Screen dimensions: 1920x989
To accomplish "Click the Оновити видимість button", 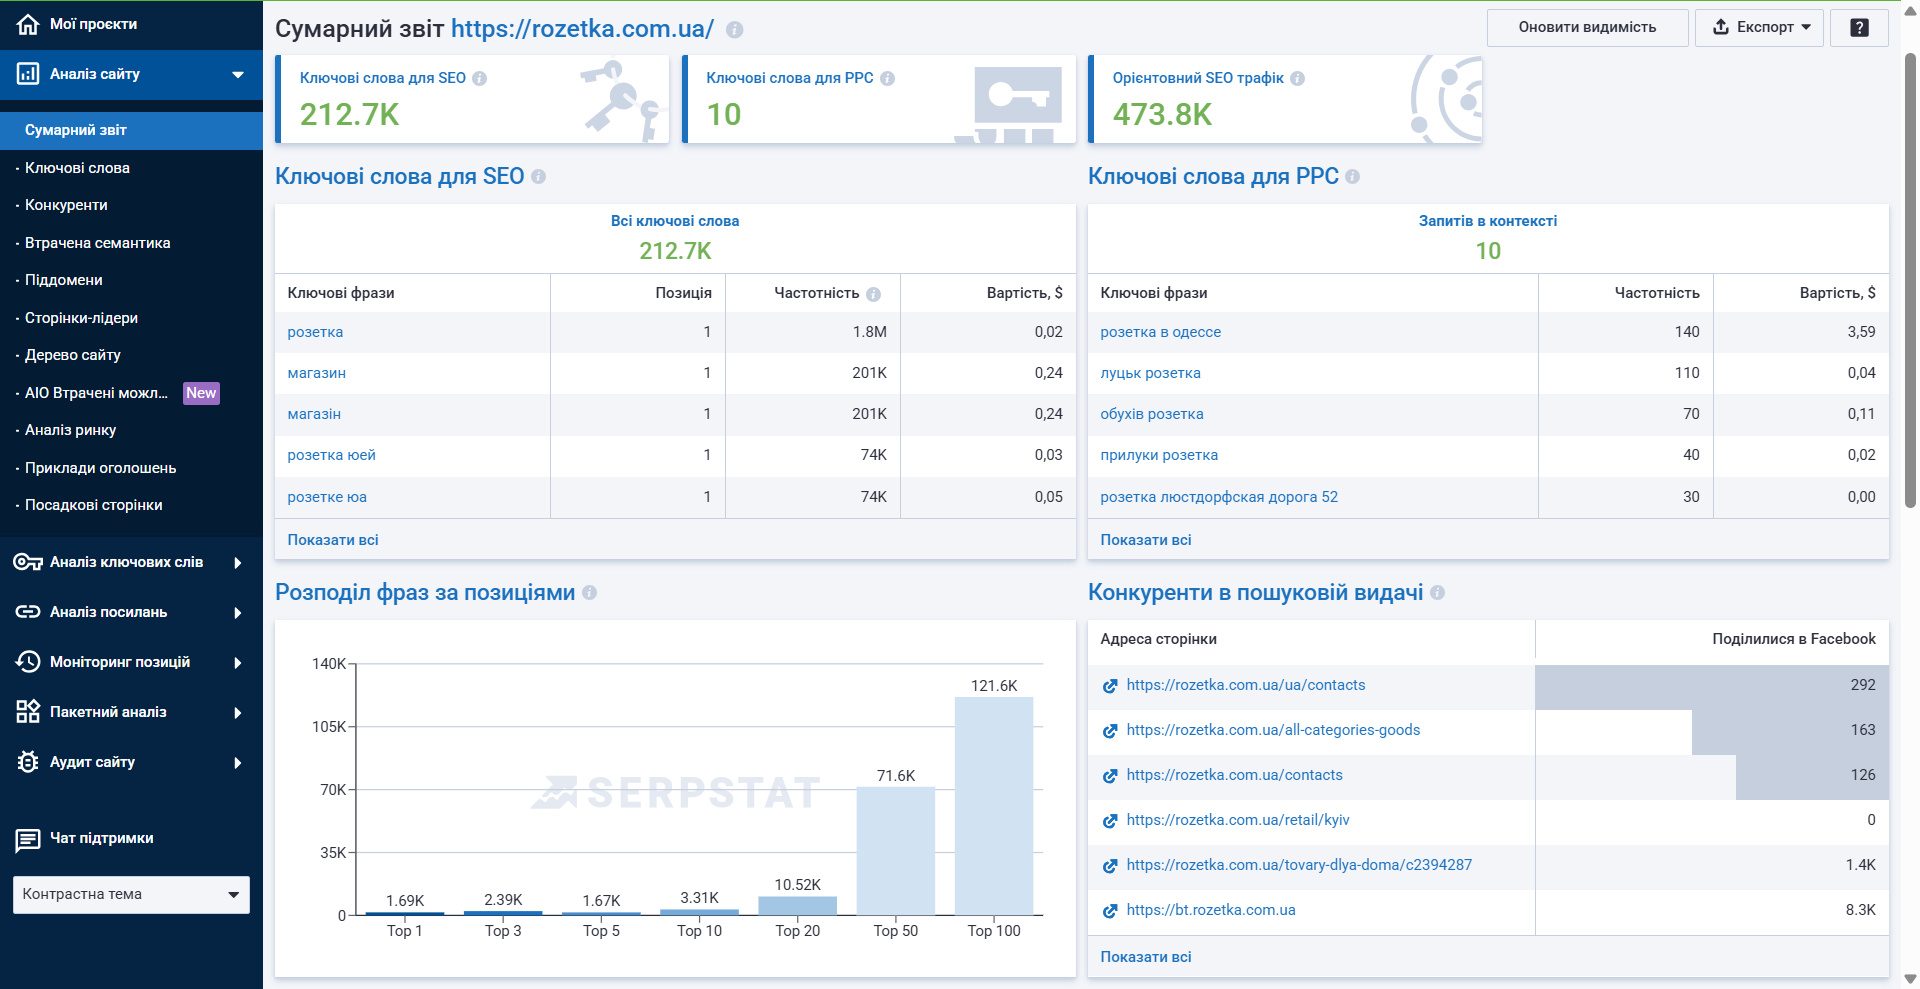I will coord(1587,28).
